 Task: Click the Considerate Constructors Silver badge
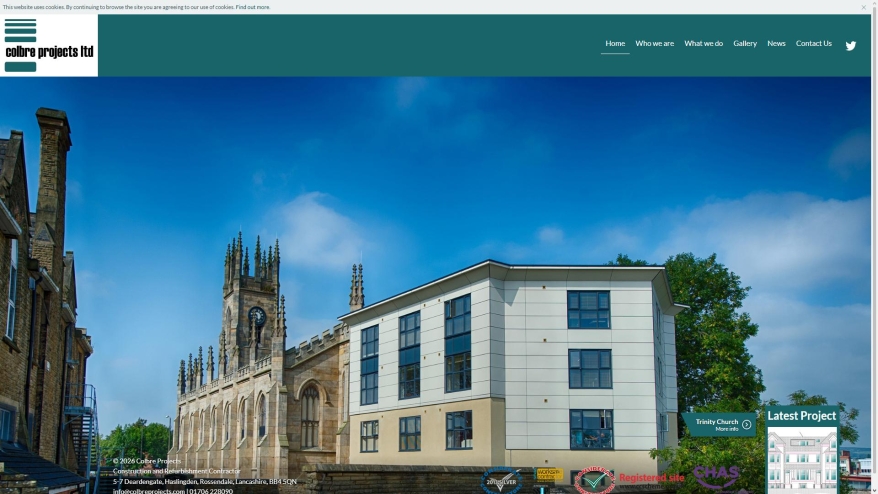pyautogui.click(x=502, y=481)
